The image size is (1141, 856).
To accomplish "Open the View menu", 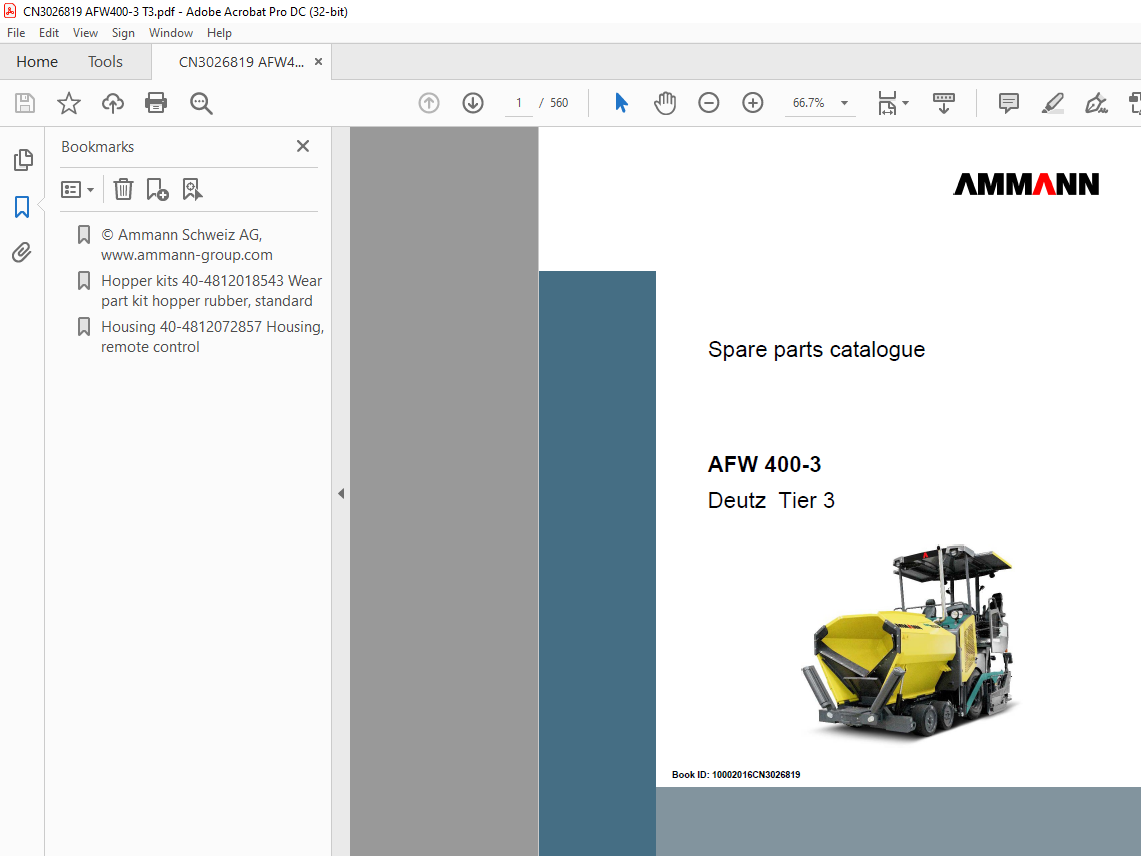I will point(85,33).
